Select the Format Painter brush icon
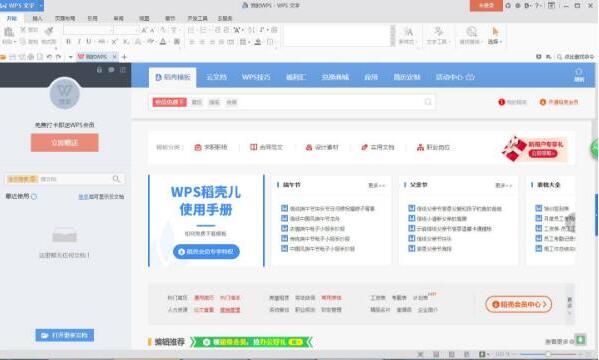Image resolution: width=599 pixels, height=360 pixels. point(49,31)
